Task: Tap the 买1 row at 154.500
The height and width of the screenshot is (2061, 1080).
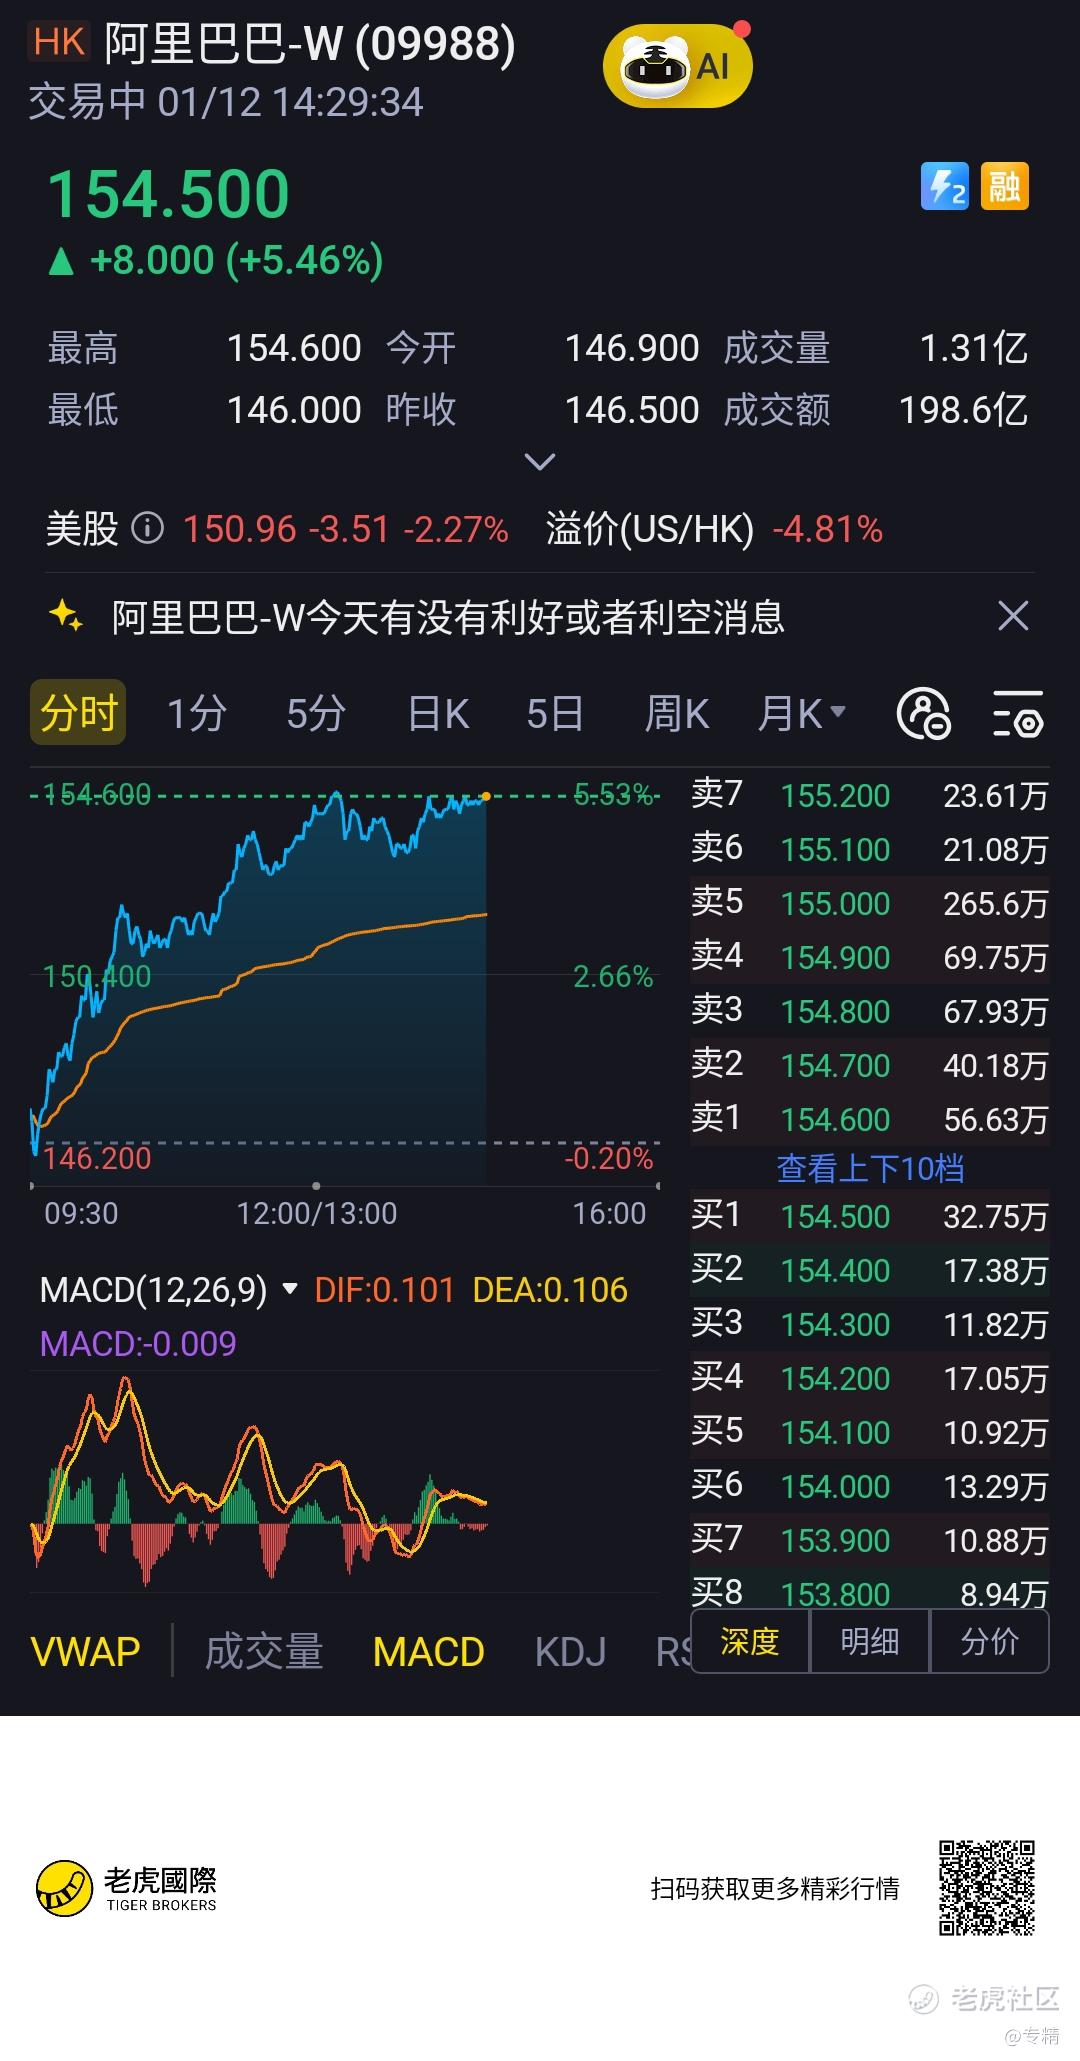Action: [870, 1216]
